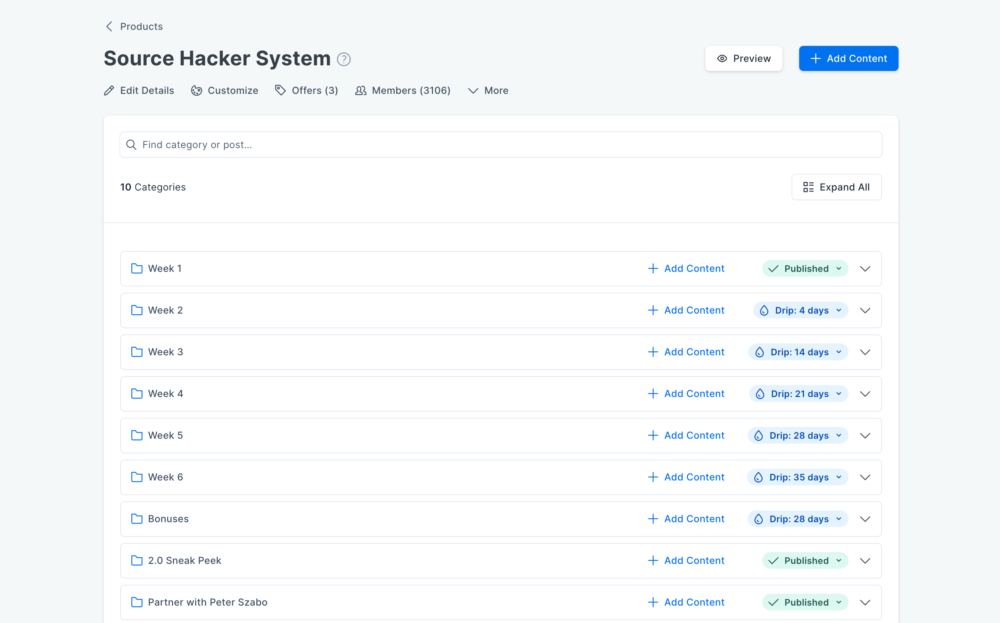
Task: Click the help question mark icon beside the title
Action: (x=344, y=59)
